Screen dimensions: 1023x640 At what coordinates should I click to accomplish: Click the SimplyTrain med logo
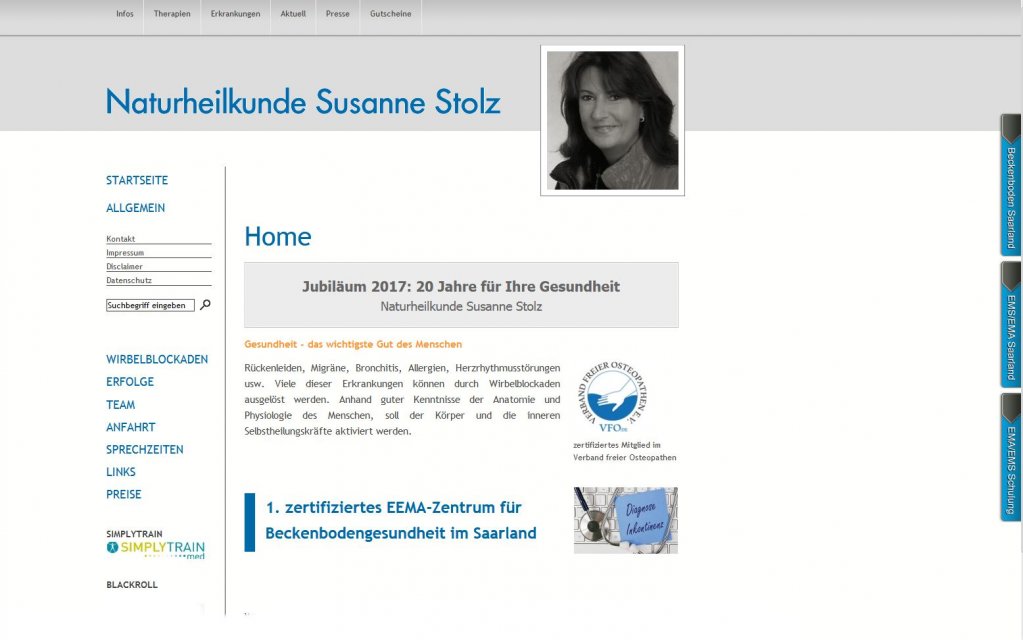[x=155, y=549]
